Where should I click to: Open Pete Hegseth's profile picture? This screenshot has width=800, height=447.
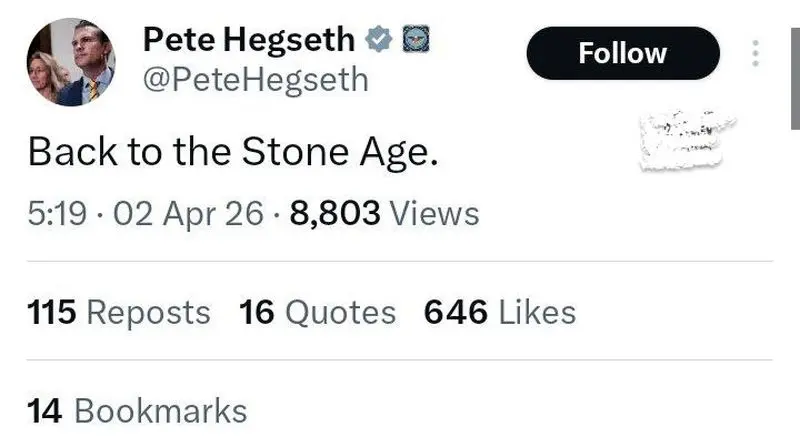pyautogui.click(x=70, y=62)
